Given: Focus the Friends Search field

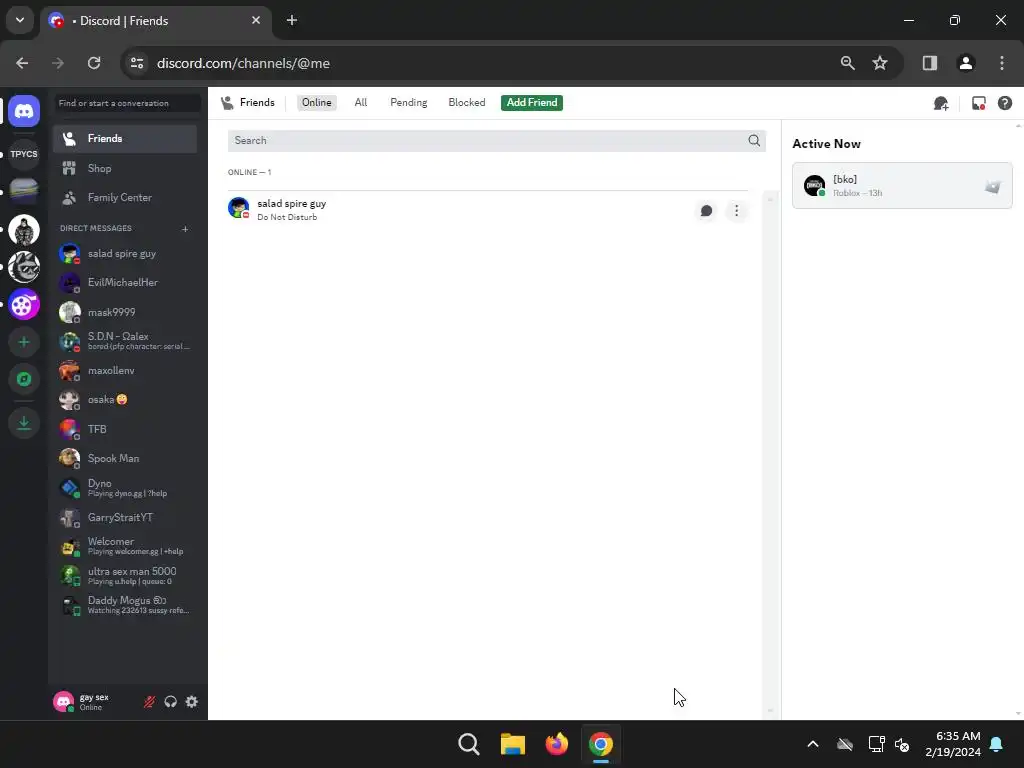Looking at the screenshot, I should 496,140.
